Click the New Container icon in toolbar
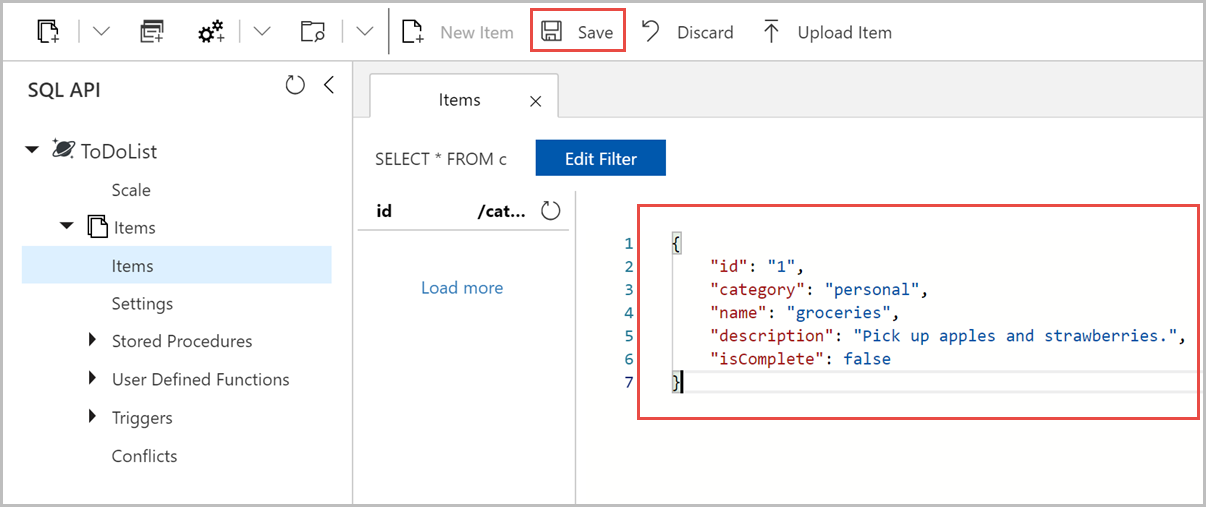This screenshot has width=1206, height=507. pos(48,32)
